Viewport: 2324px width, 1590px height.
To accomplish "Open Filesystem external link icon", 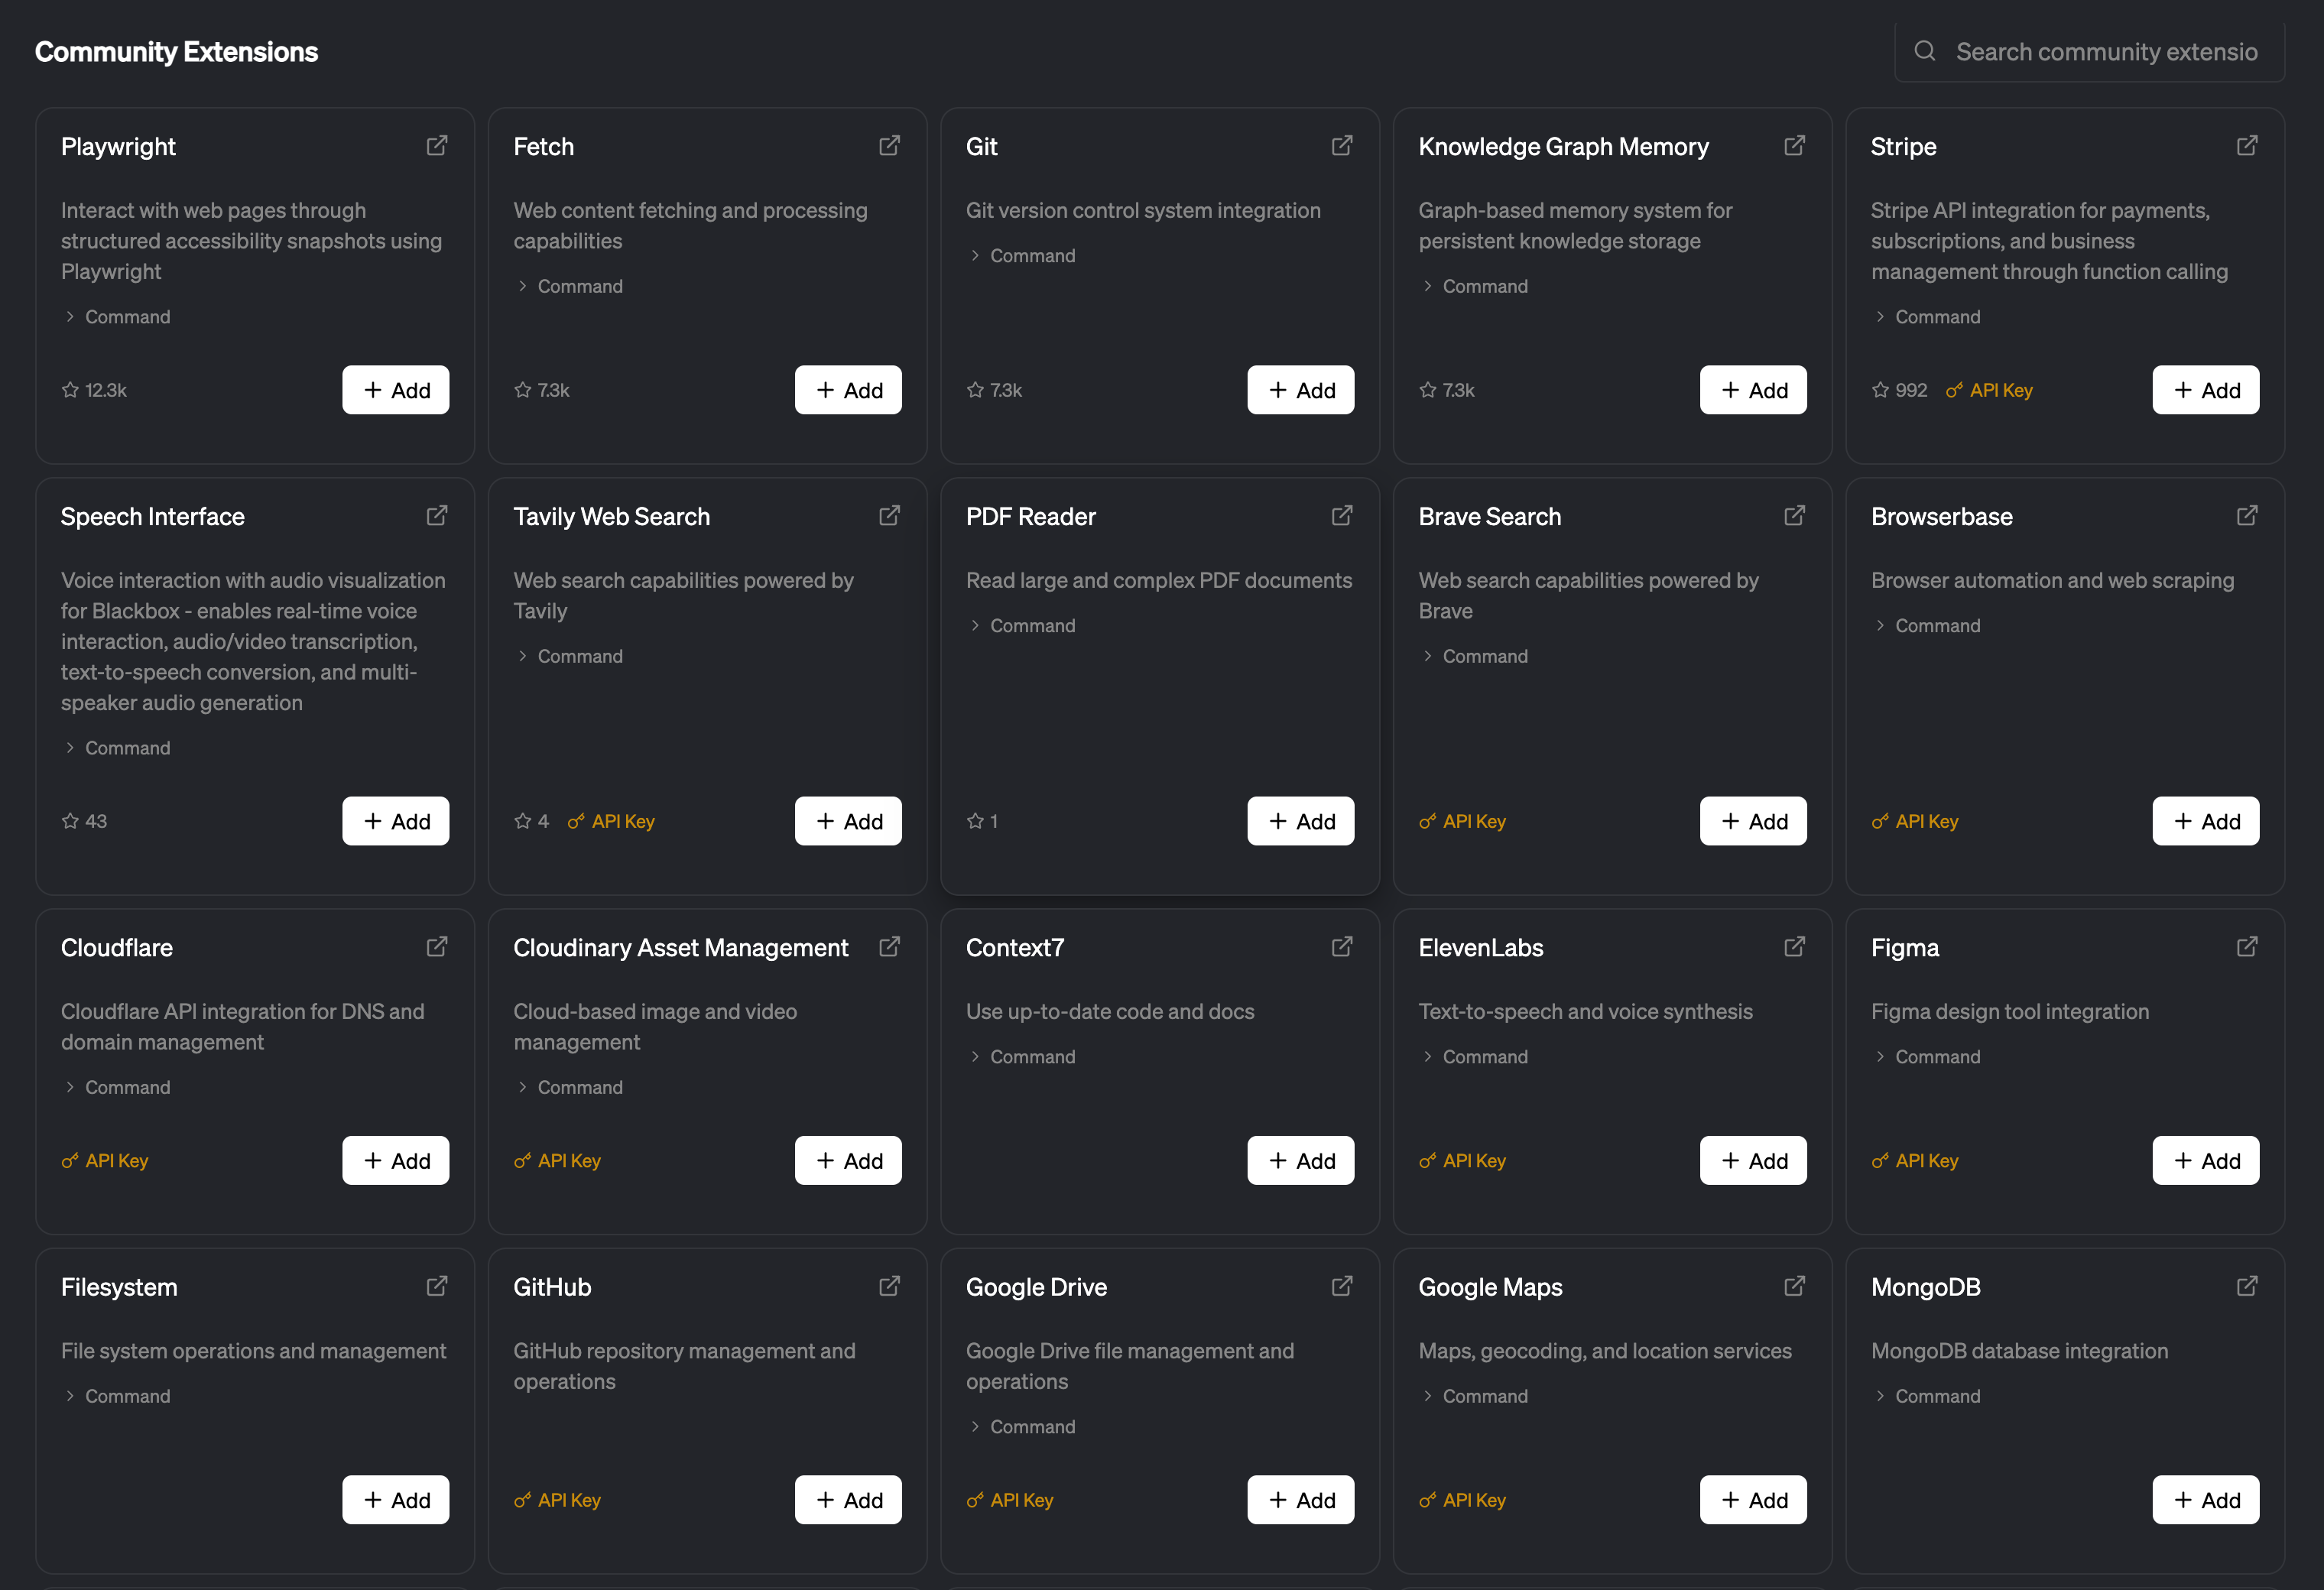I will click(x=437, y=1286).
